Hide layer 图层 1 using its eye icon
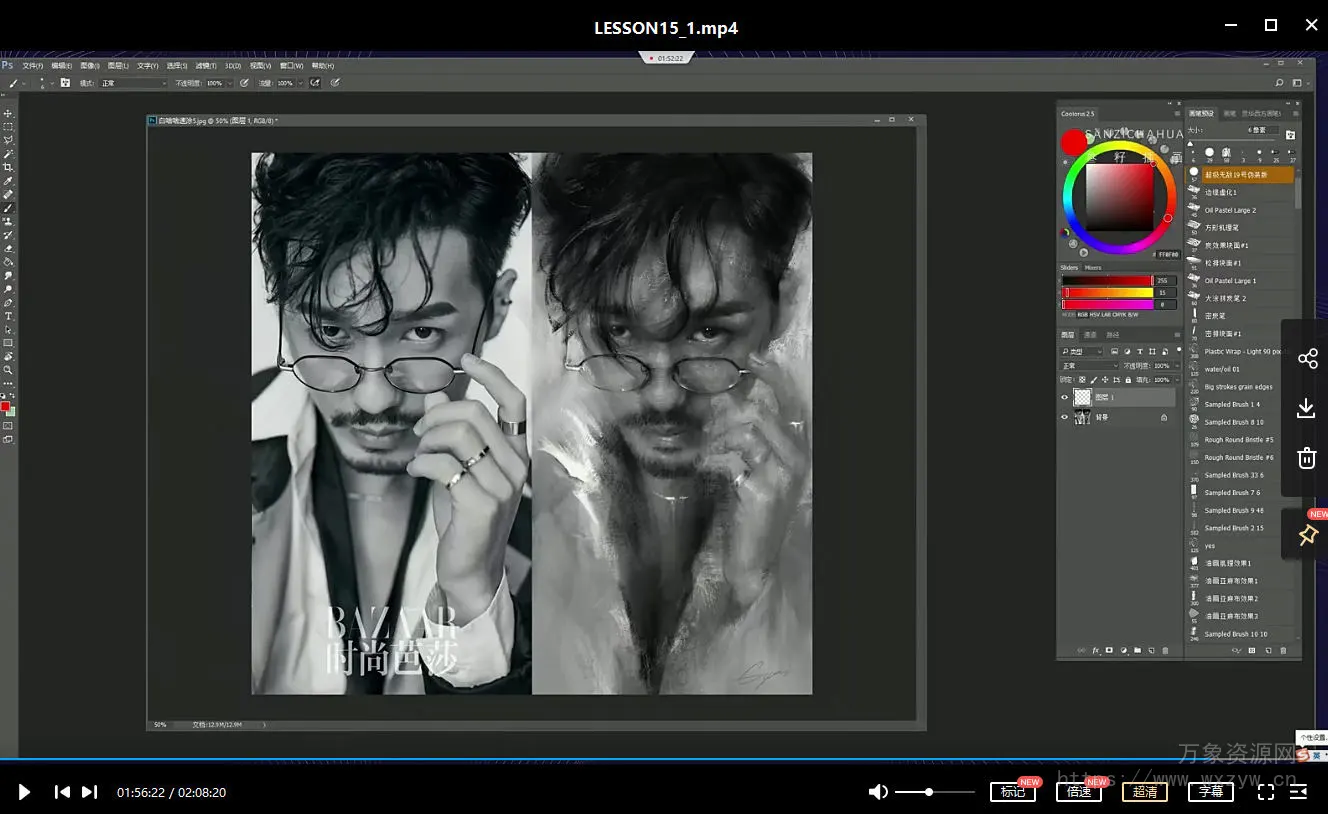1328x814 pixels. click(1064, 397)
